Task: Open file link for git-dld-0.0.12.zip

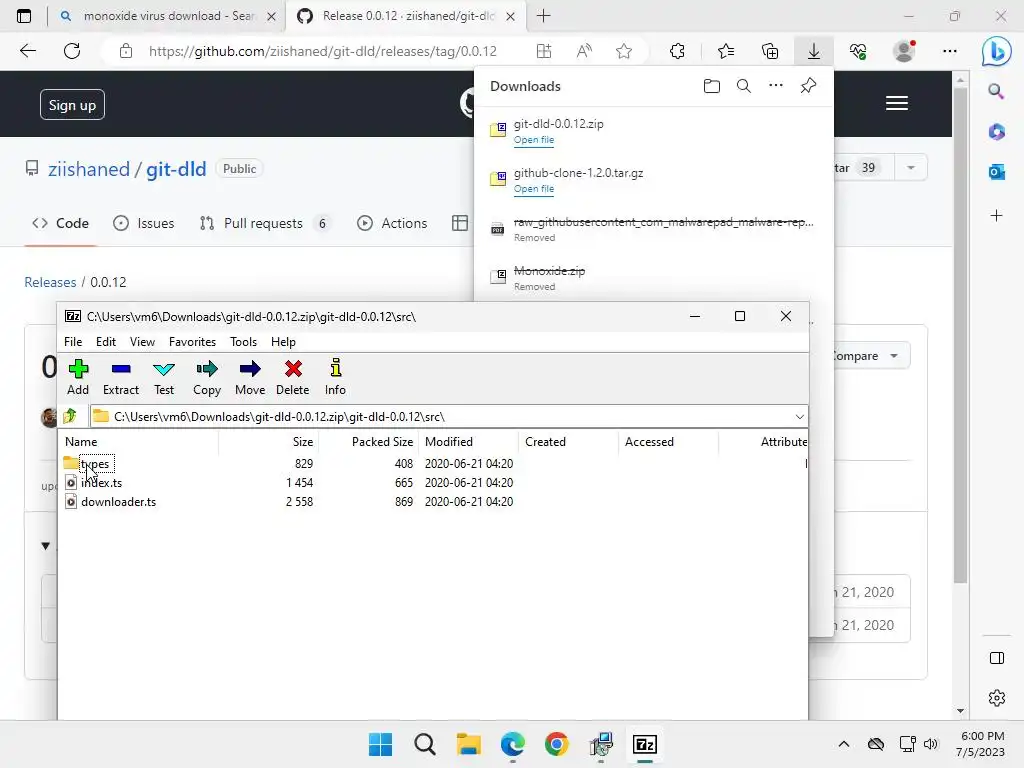Action: (534, 140)
